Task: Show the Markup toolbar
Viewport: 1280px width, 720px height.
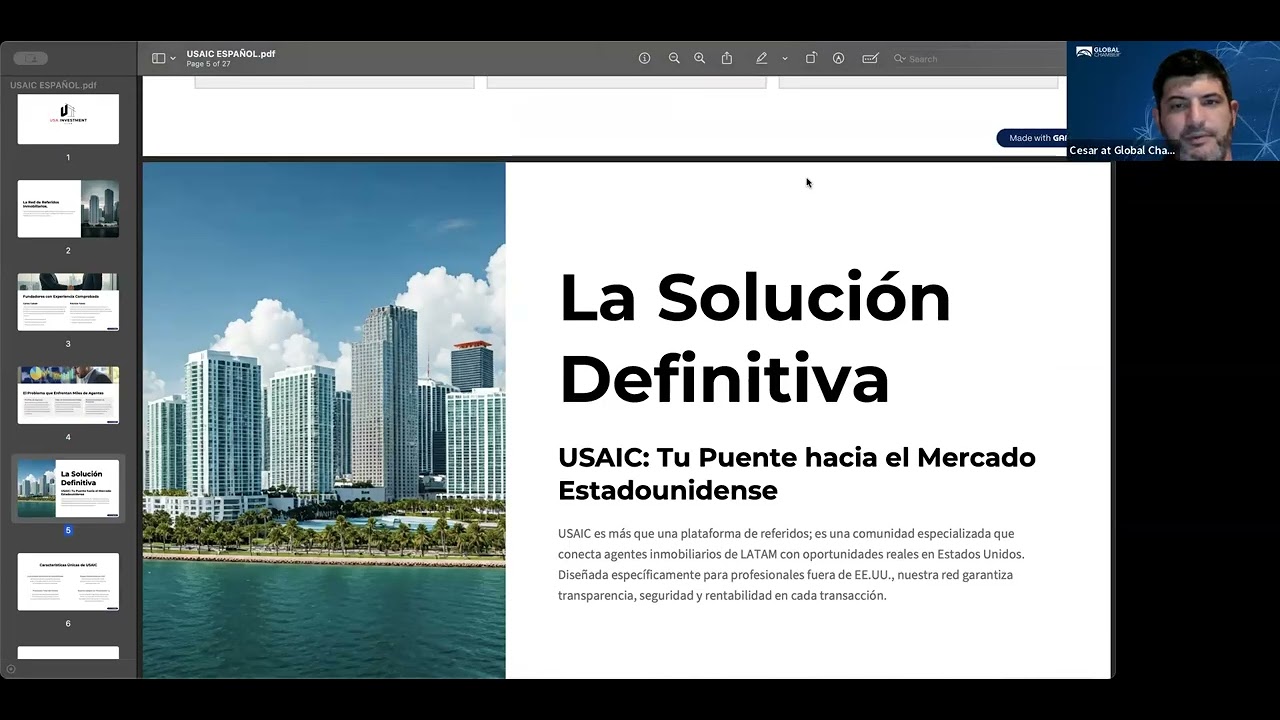Action: tap(838, 58)
